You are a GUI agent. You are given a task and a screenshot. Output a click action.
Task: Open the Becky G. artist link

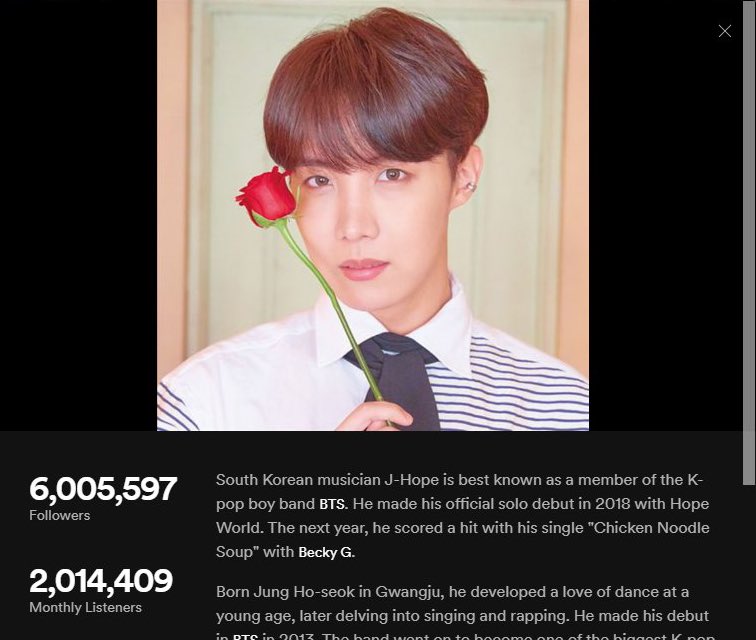pyautogui.click(x=326, y=552)
